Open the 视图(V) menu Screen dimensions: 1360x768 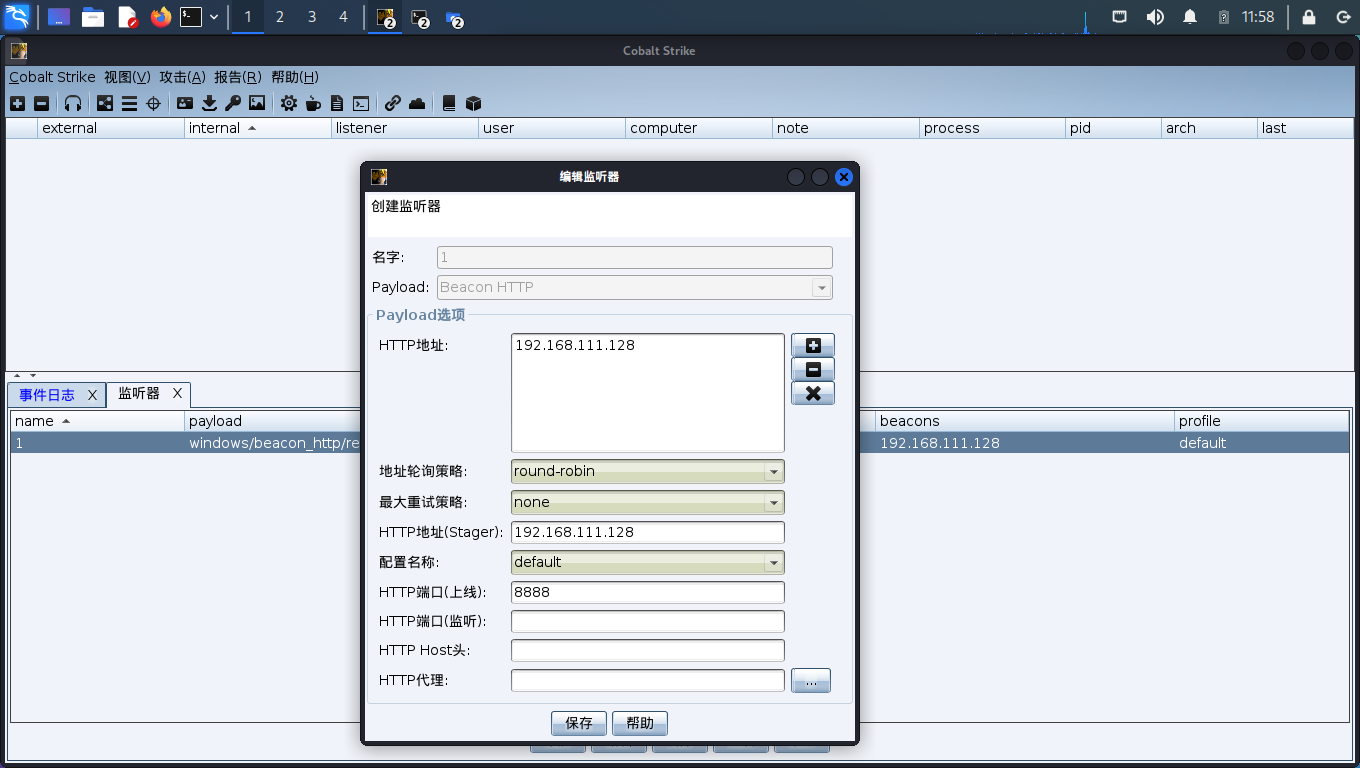coord(127,77)
